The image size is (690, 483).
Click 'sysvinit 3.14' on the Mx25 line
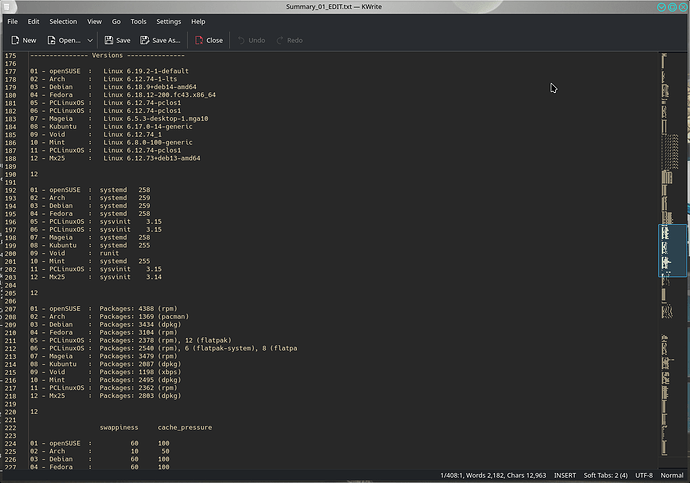[x=131, y=277]
